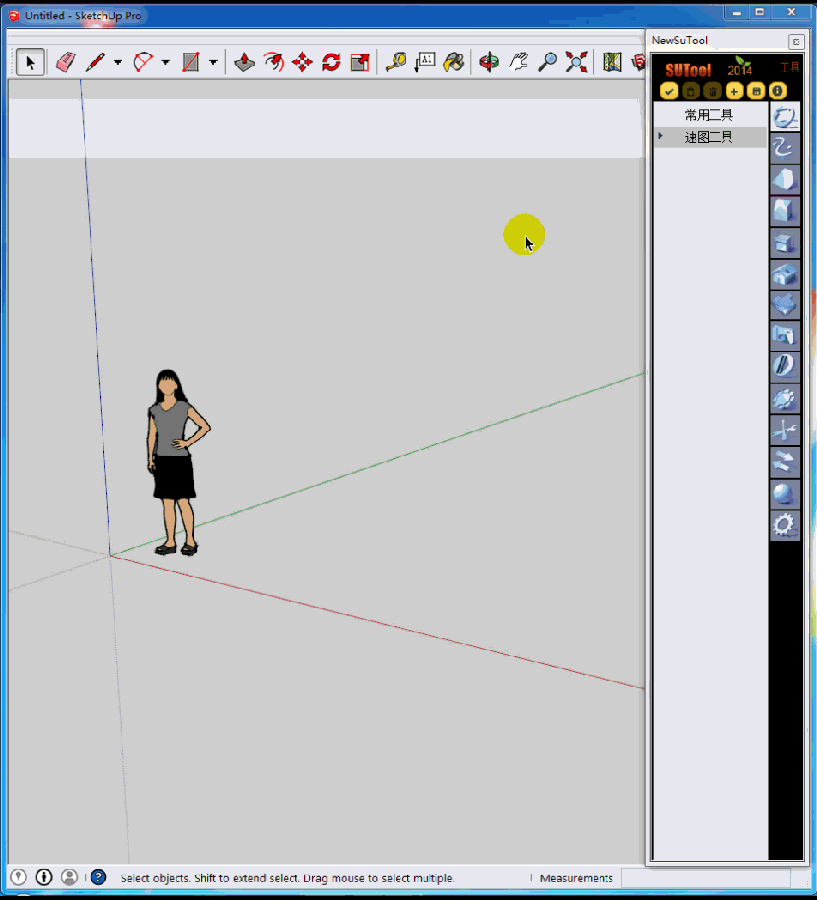
Task: Select the Text label tool
Action: [x=425, y=62]
